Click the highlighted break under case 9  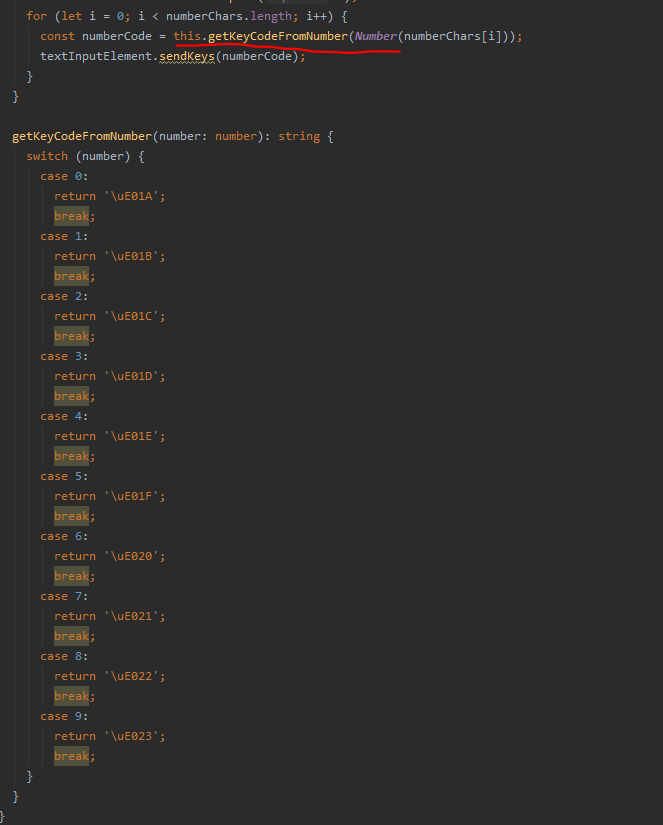[x=72, y=756]
